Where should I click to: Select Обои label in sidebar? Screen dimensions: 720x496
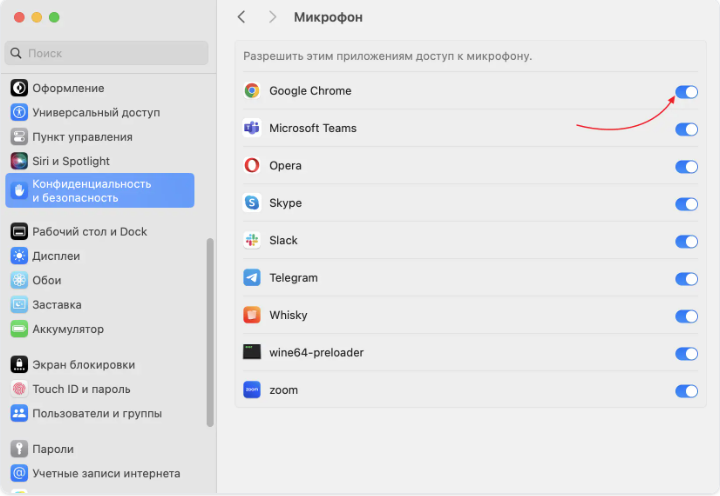(x=46, y=280)
